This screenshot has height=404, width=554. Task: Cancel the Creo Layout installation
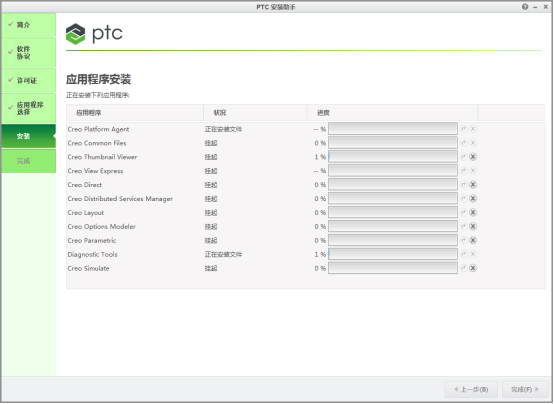pyautogui.click(x=473, y=212)
